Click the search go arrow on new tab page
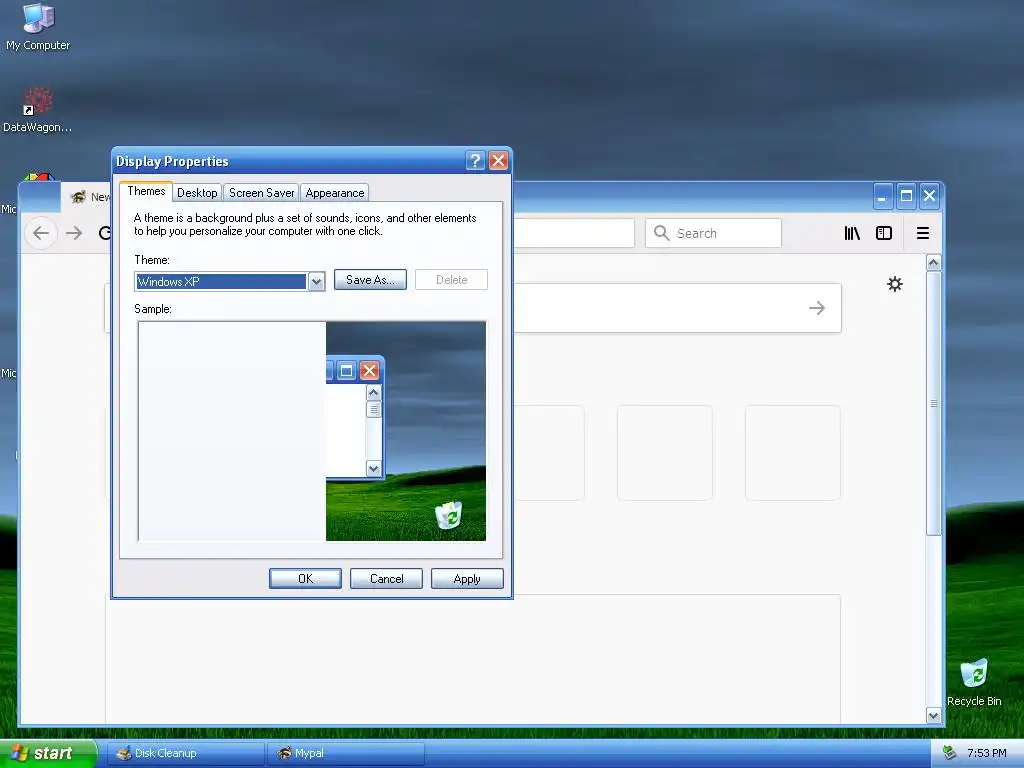This screenshot has width=1024, height=768. 817,308
